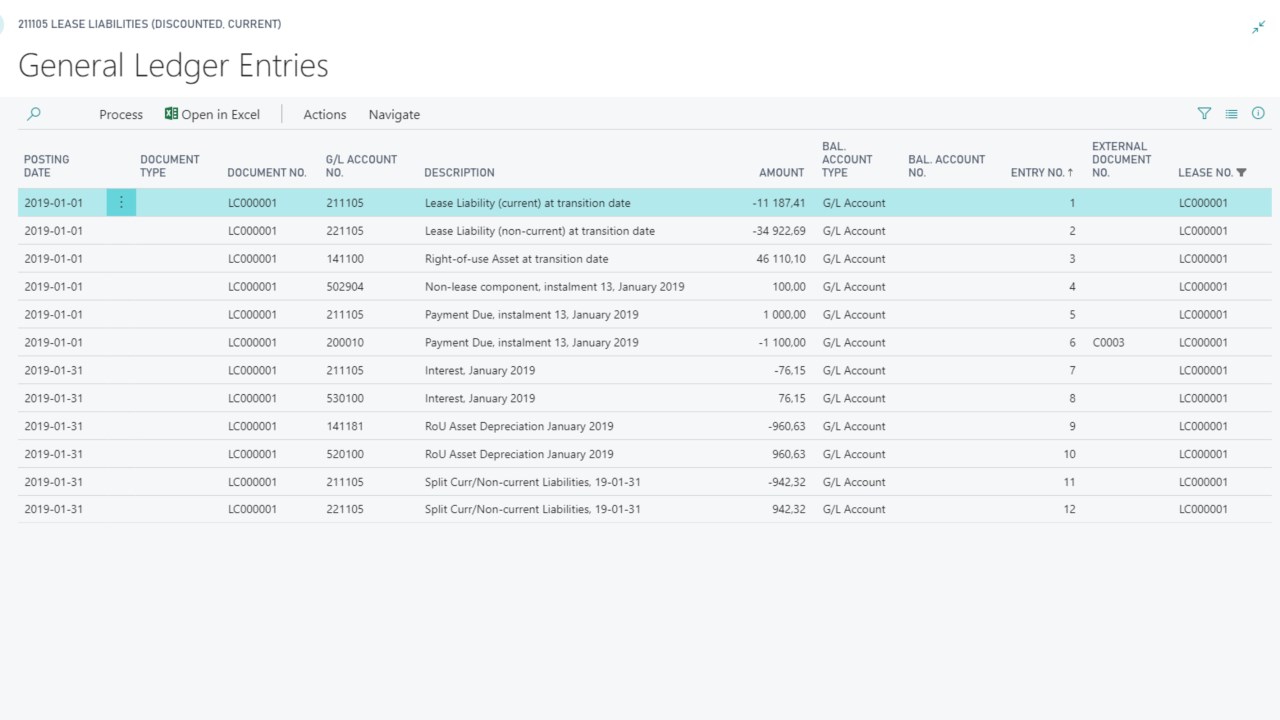Collapse the page with the shrink arrows icon
Viewport: 1280px width, 720px height.
click(1258, 28)
